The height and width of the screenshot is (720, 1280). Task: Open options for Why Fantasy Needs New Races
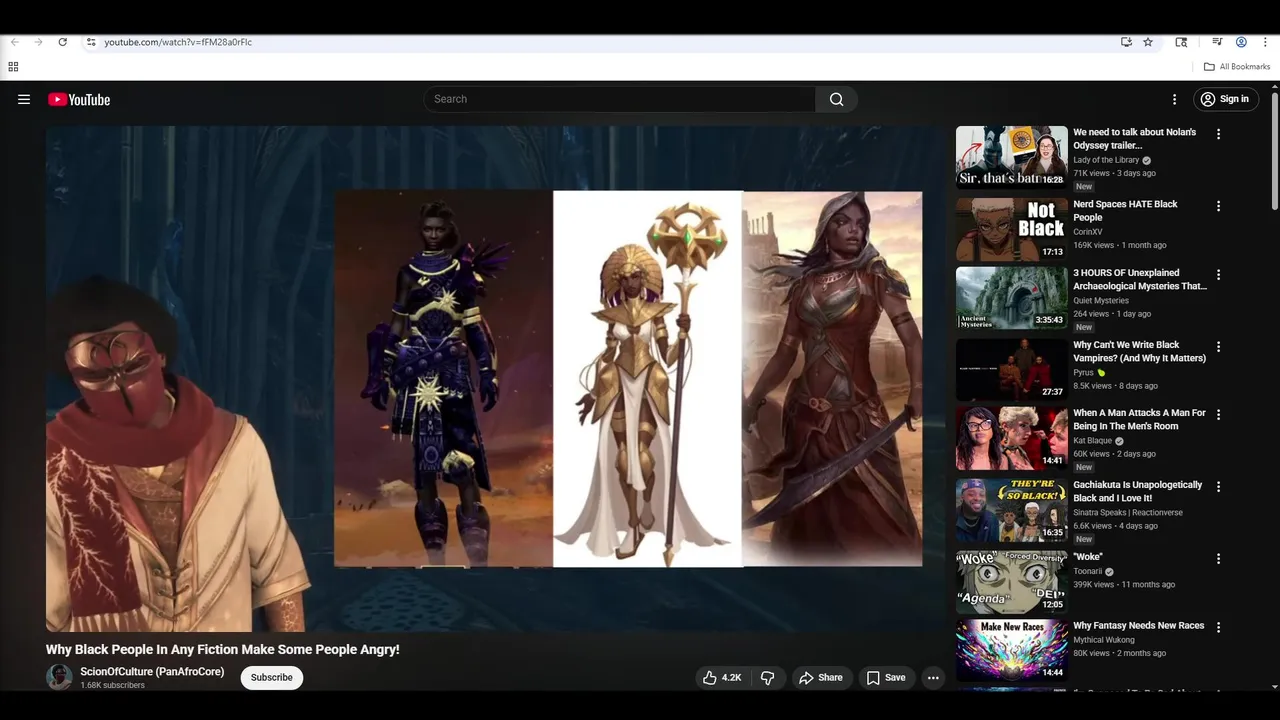(x=1218, y=627)
